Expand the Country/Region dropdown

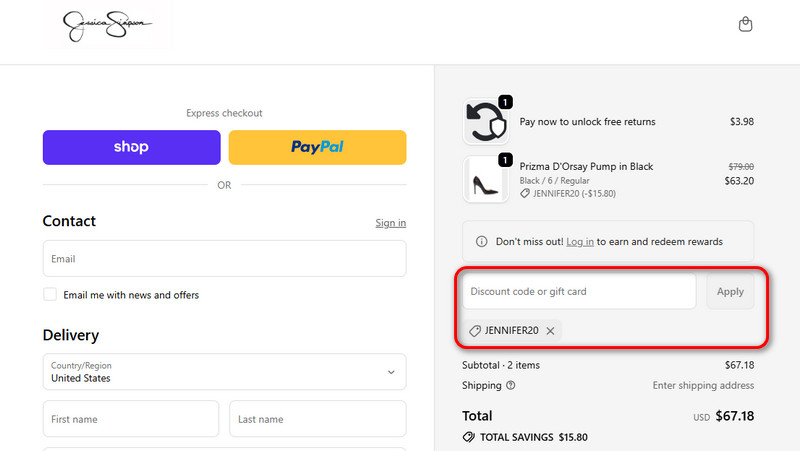point(224,372)
